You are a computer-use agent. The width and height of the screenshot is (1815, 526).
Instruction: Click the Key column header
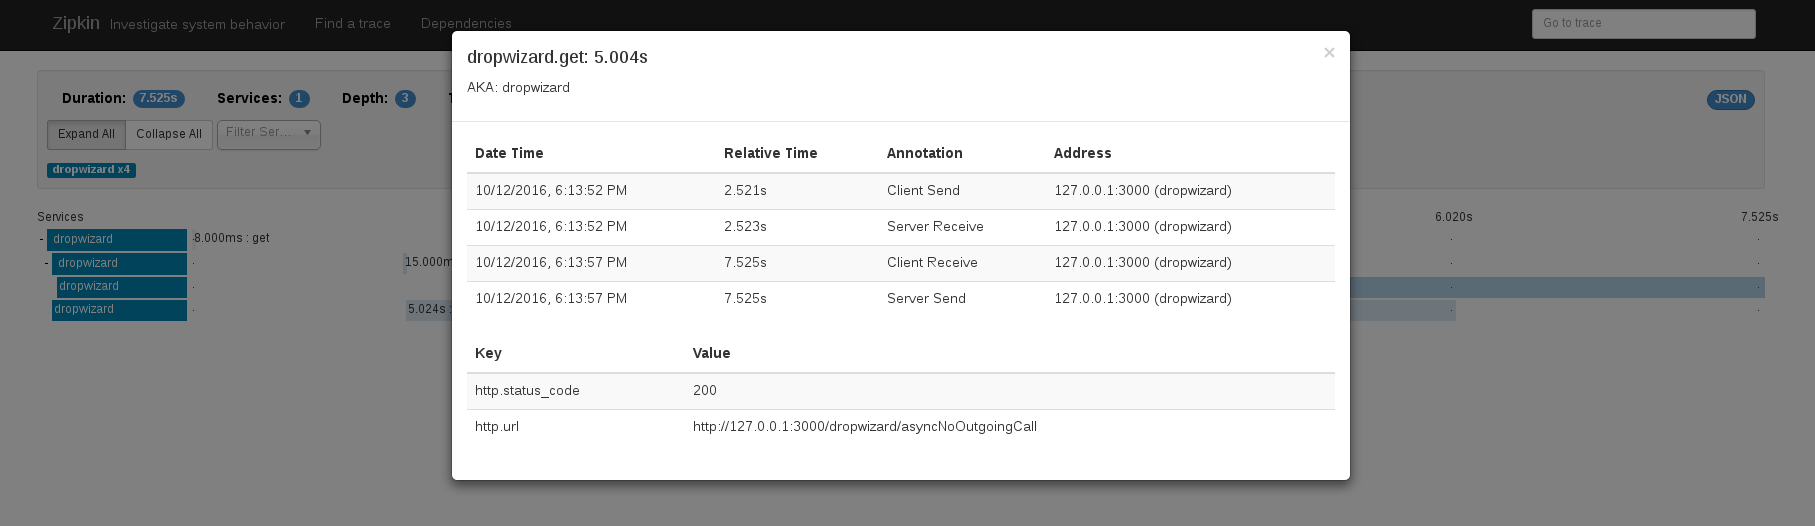click(488, 353)
